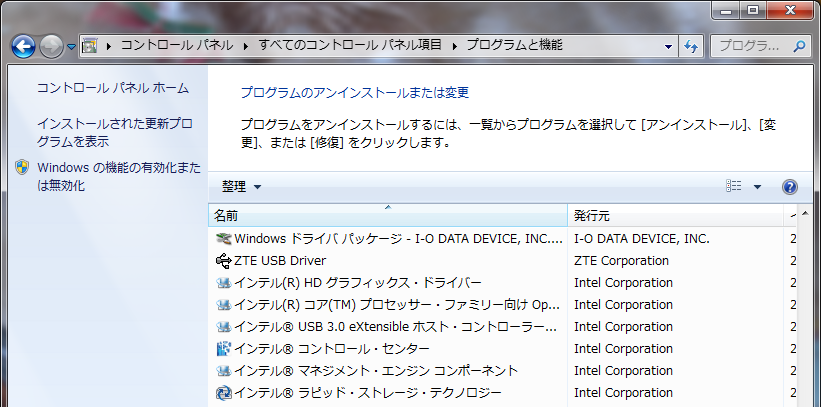Click the I-O DATA driver package icon
Viewport: 821px width, 407px height.
coord(223,239)
